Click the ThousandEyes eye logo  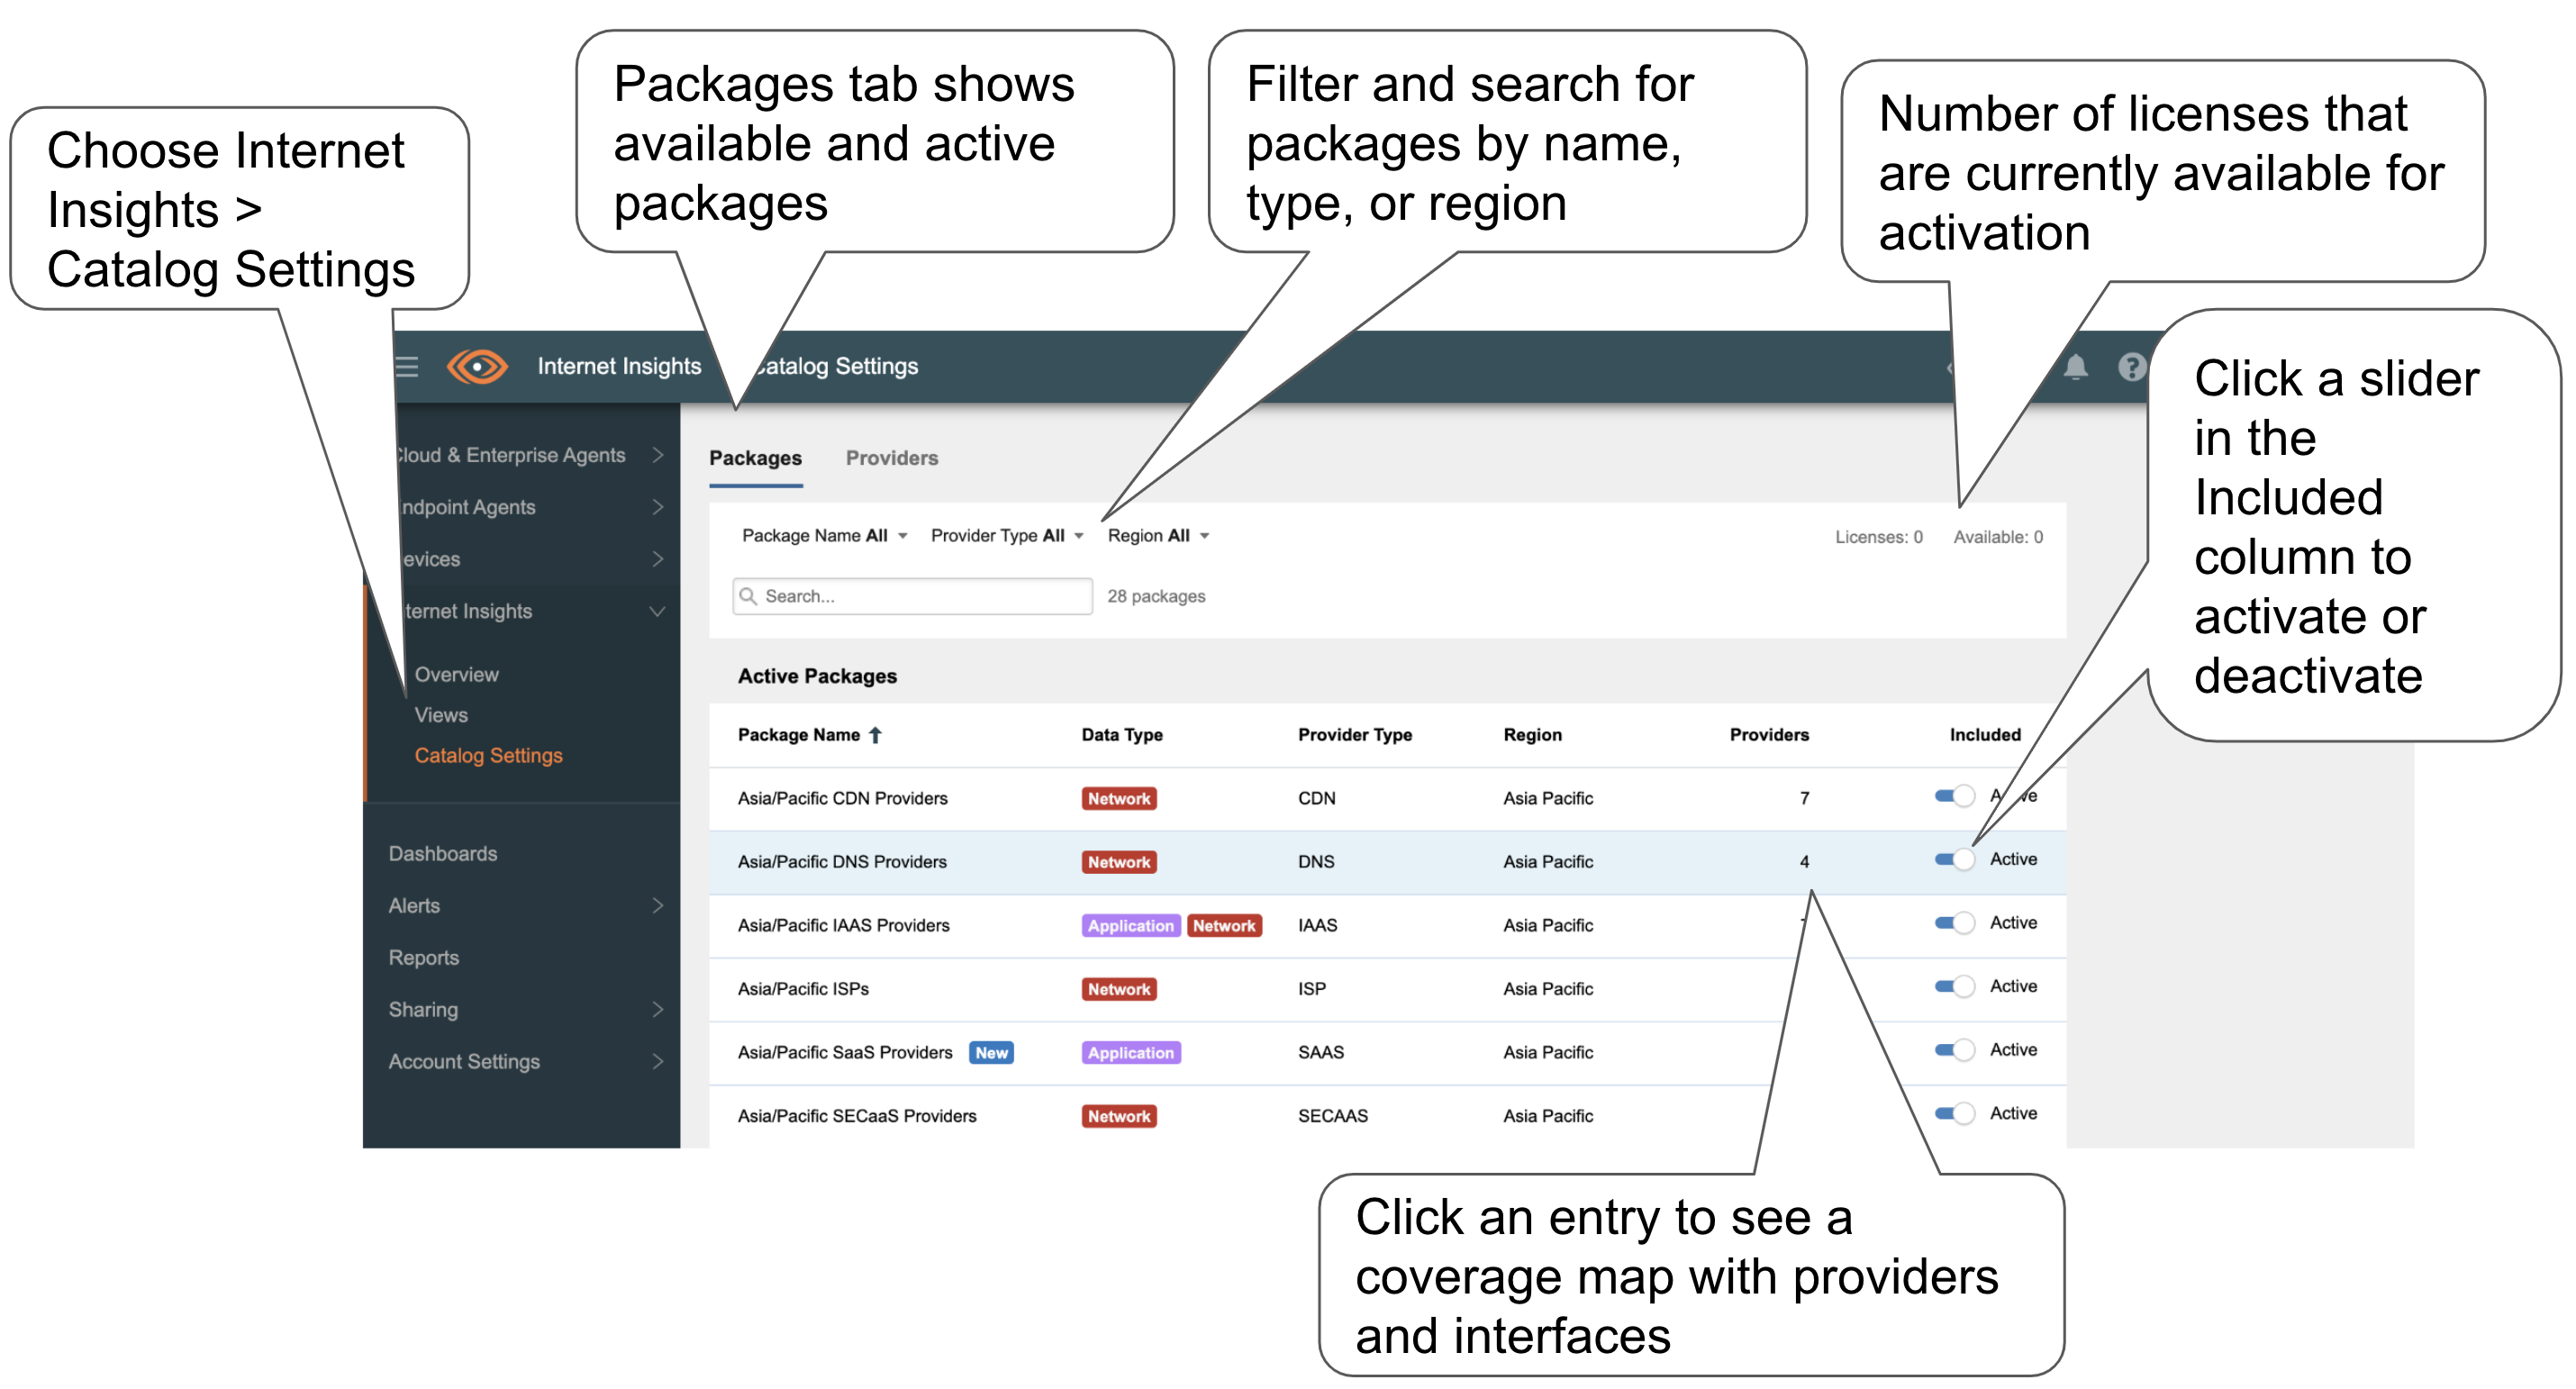(x=477, y=367)
